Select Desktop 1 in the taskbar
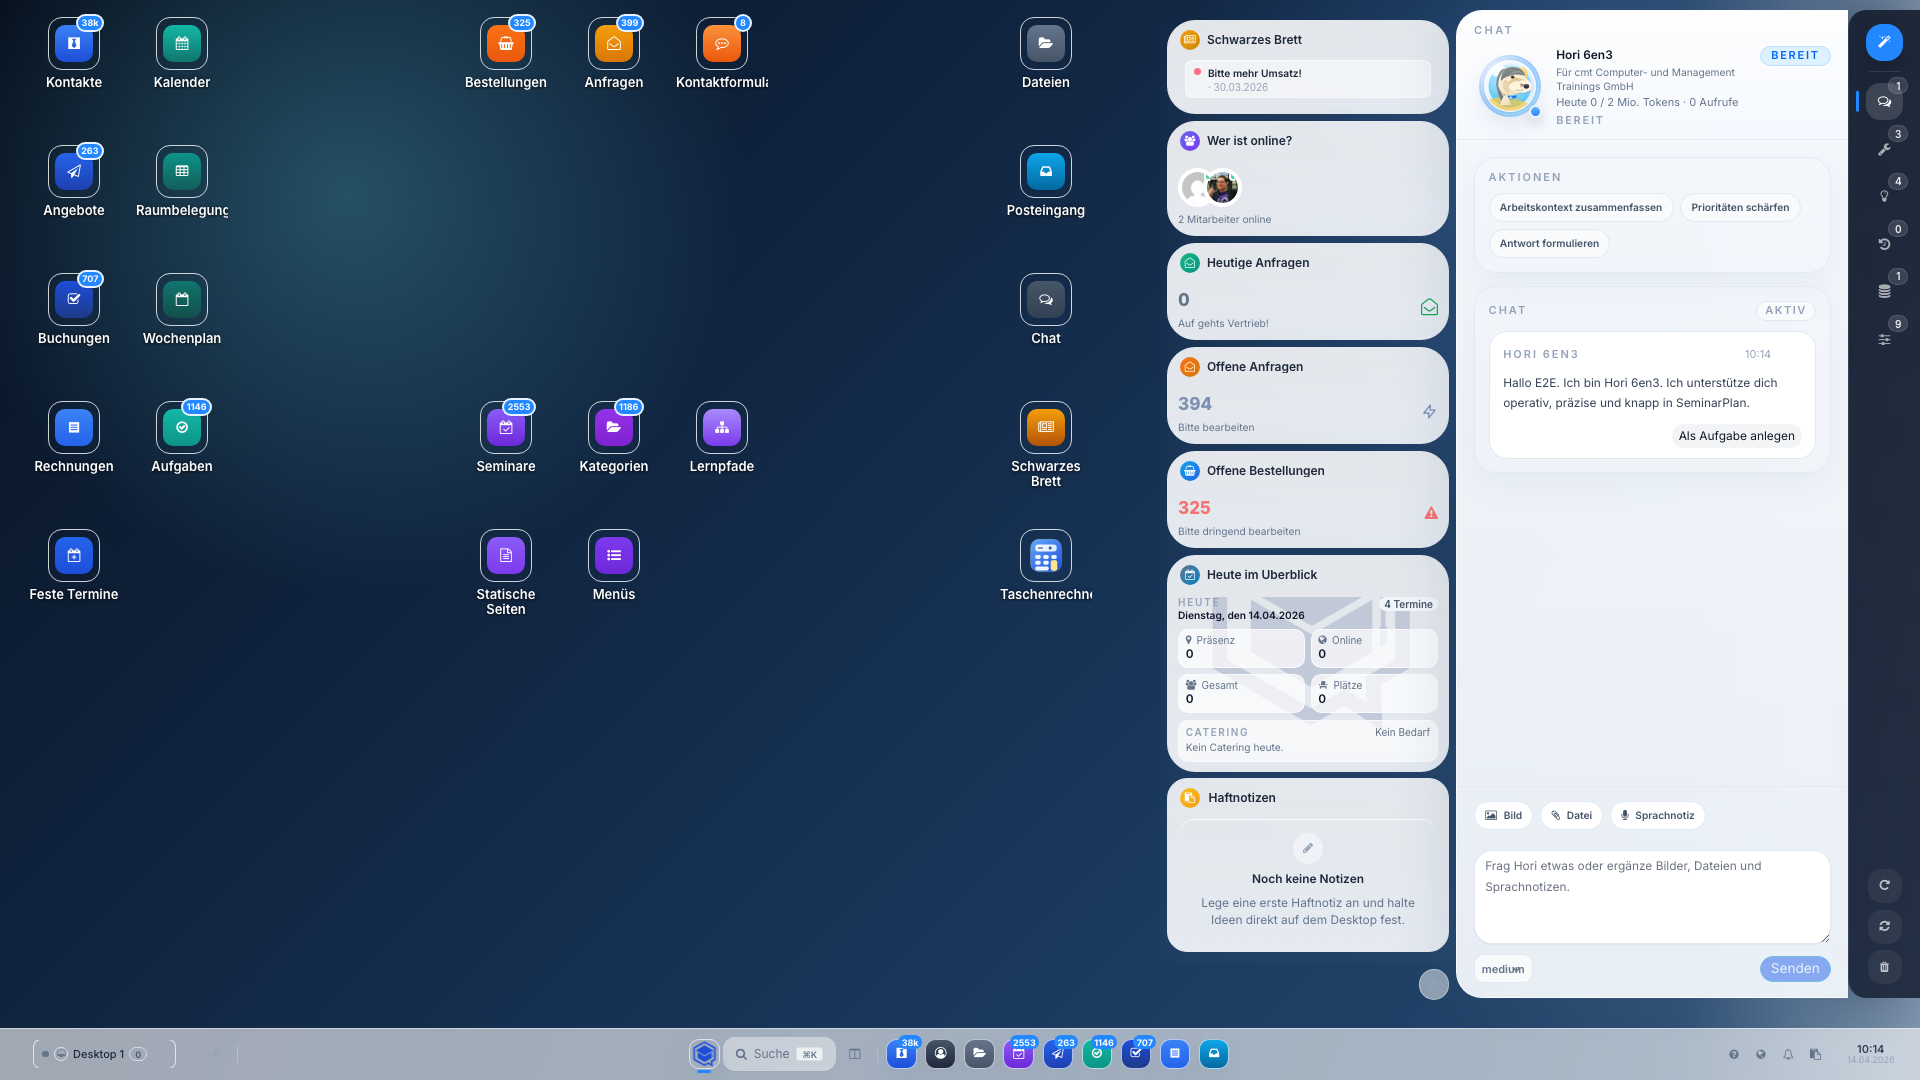 (x=96, y=1054)
